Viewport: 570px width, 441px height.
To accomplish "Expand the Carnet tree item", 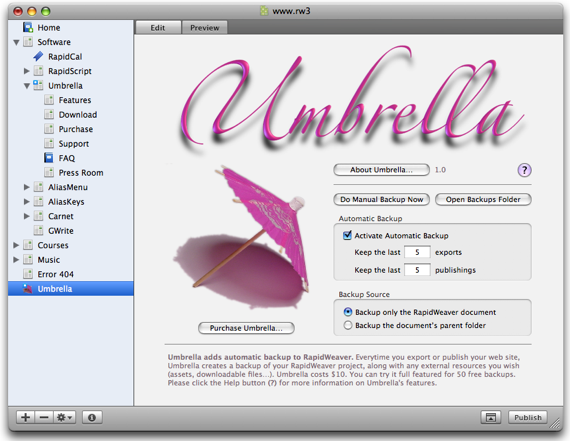I will [x=27, y=216].
